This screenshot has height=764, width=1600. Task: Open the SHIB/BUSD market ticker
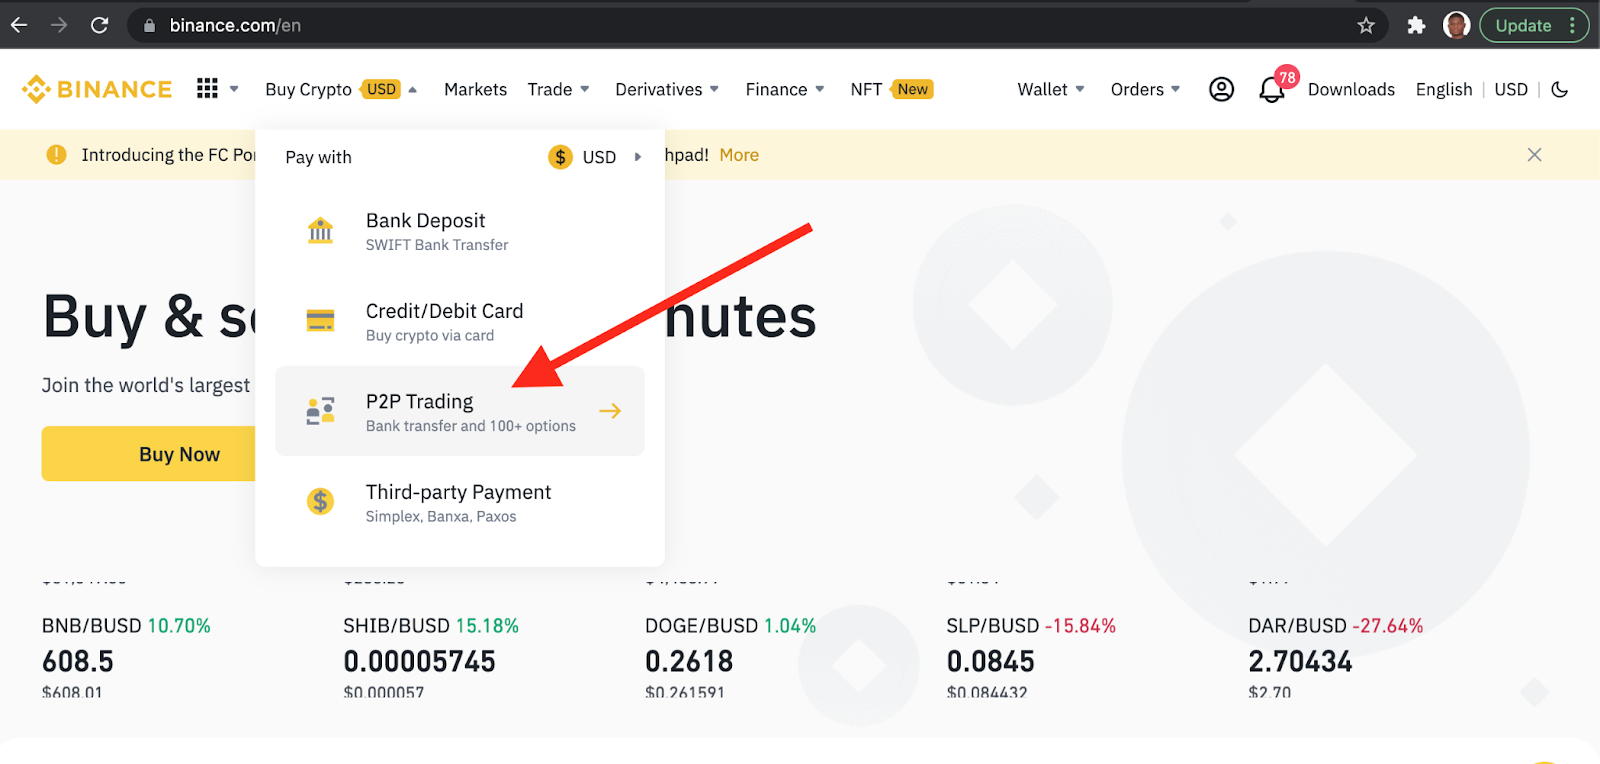coord(431,658)
